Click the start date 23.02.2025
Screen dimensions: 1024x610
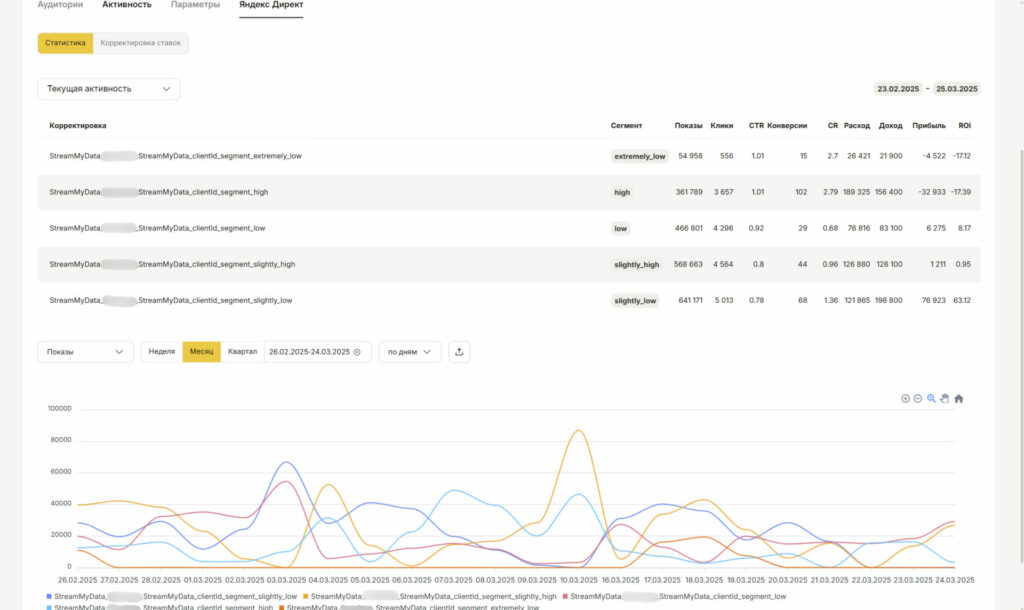click(898, 89)
